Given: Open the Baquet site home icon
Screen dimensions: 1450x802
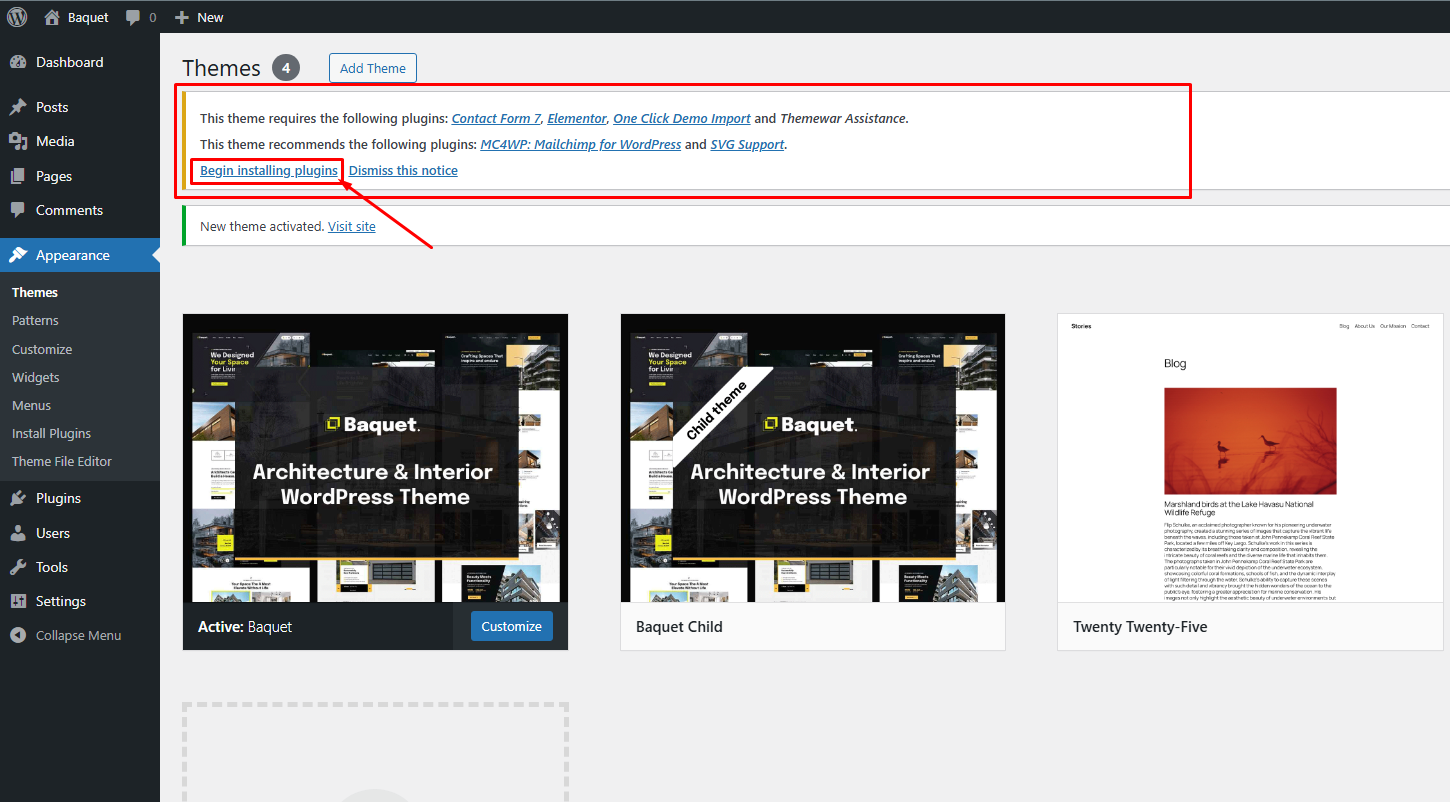Looking at the screenshot, I should coord(52,17).
